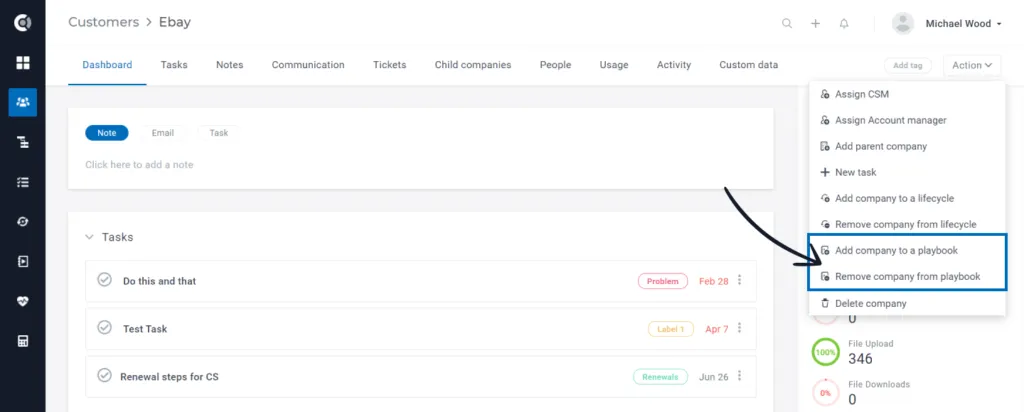This screenshot has height=412, width=1024.
Task: Click the plus icon in top bar
Action: click(x=815, y=24)
